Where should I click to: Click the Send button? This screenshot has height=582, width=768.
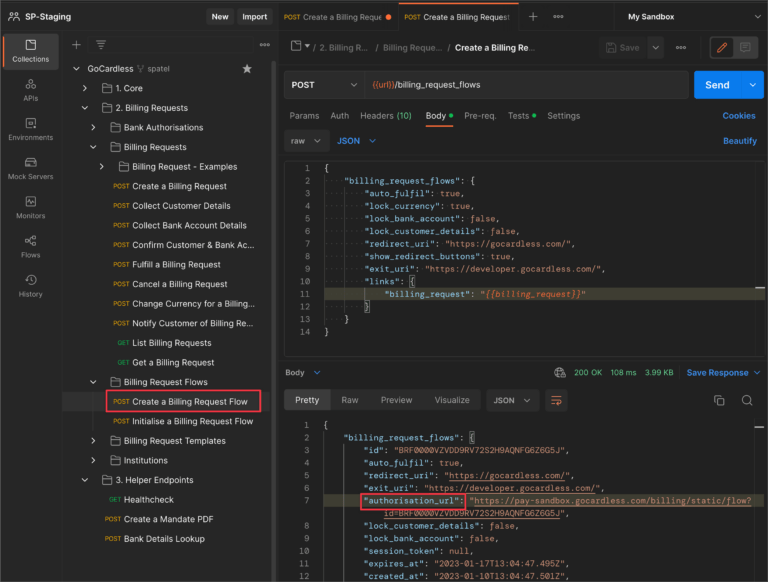coord(717,85)
